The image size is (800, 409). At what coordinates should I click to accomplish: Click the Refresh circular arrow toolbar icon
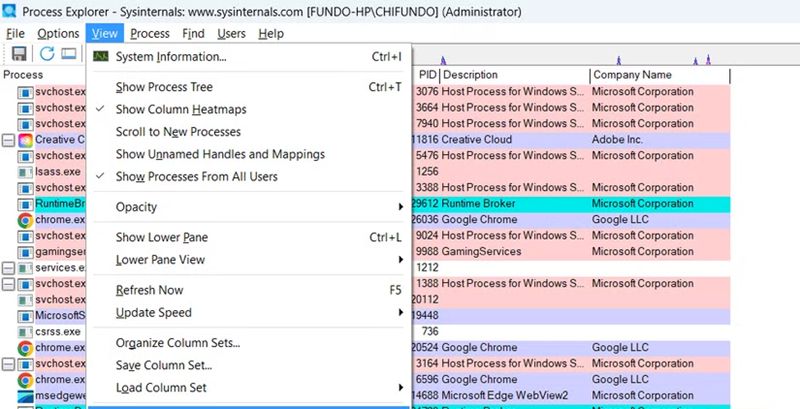coord(46,54)
